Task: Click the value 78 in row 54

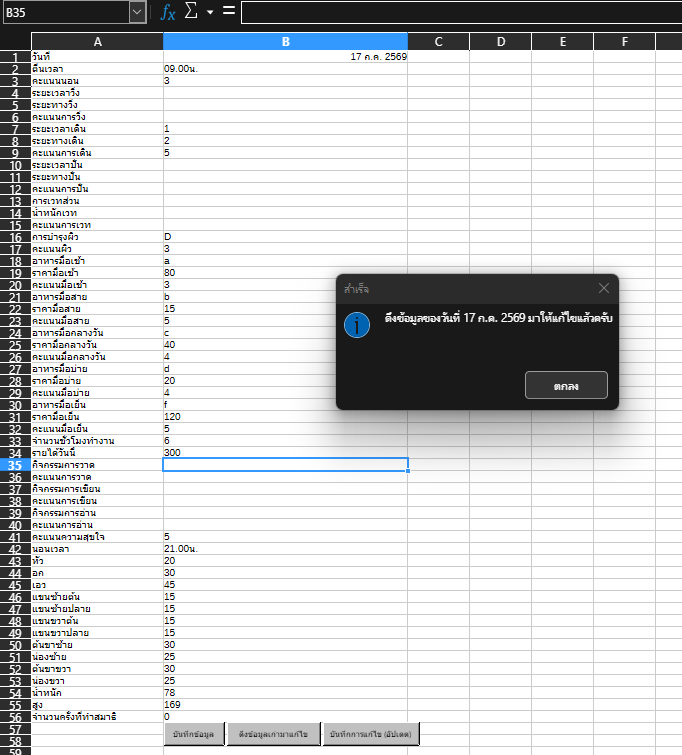Action: tap(286, 693)
